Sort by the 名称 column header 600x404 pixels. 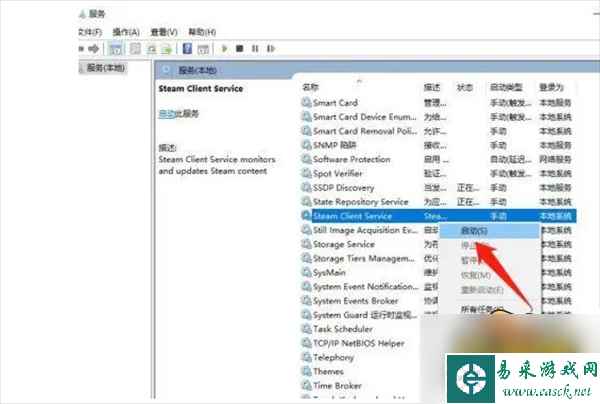(310, 87)
